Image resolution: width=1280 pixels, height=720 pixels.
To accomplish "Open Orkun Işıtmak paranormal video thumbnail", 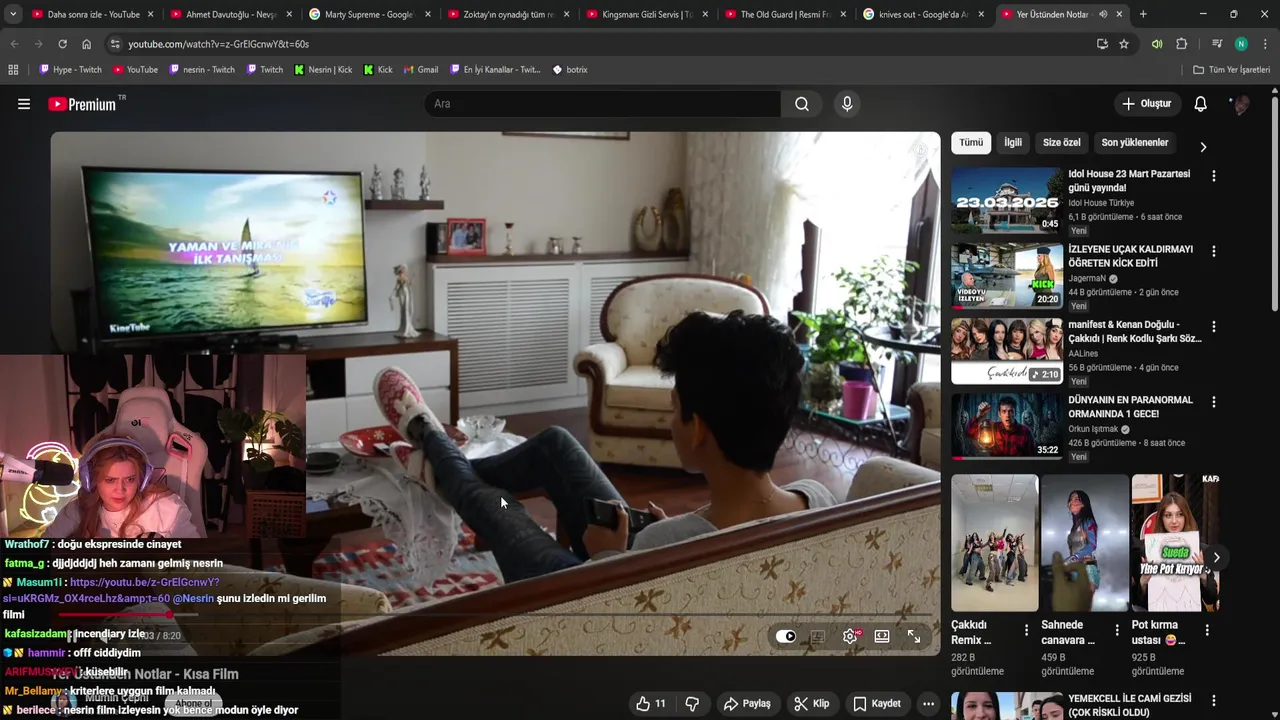I will (1007, 426).
